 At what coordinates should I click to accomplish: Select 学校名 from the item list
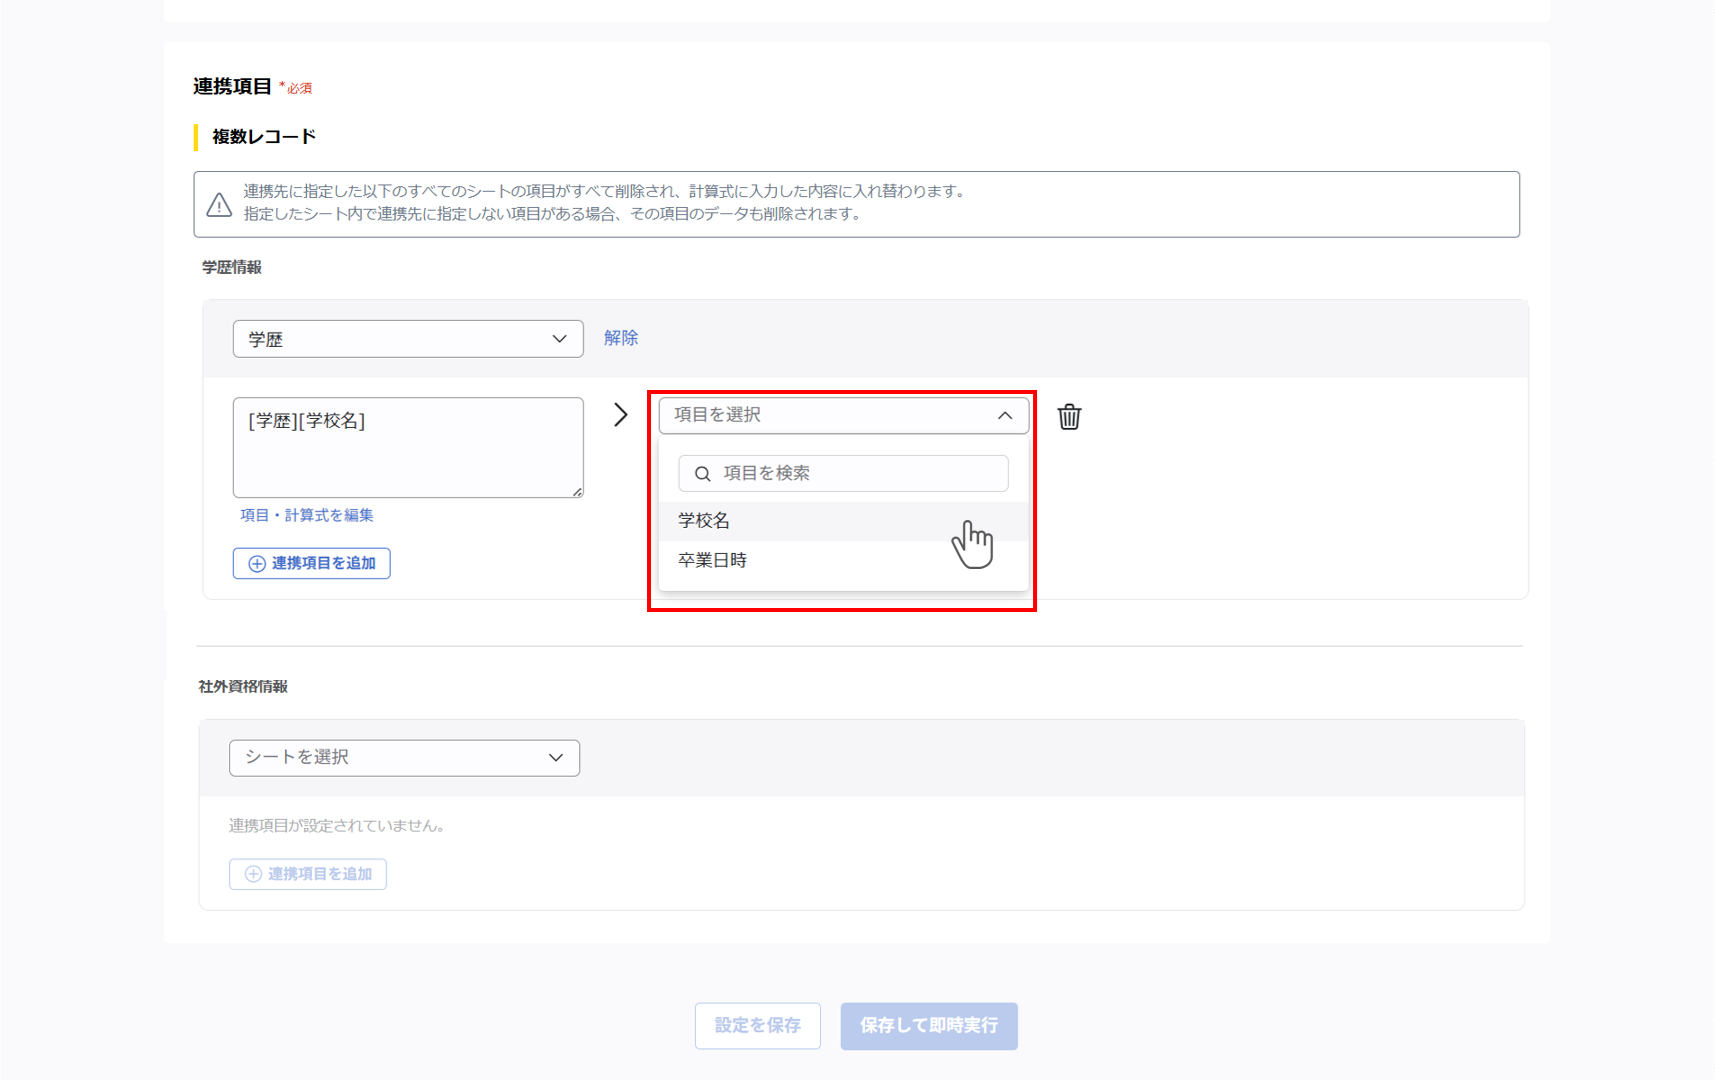click(705, 521)
